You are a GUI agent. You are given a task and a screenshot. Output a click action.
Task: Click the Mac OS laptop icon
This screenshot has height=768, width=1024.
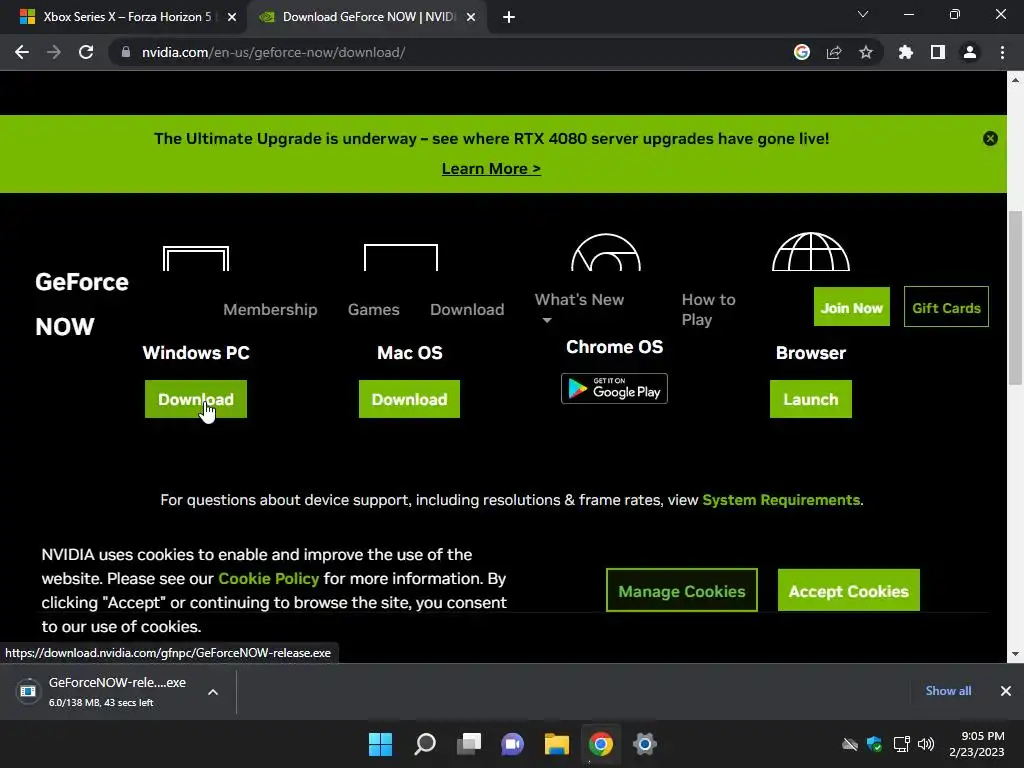(x=401, y=257)
